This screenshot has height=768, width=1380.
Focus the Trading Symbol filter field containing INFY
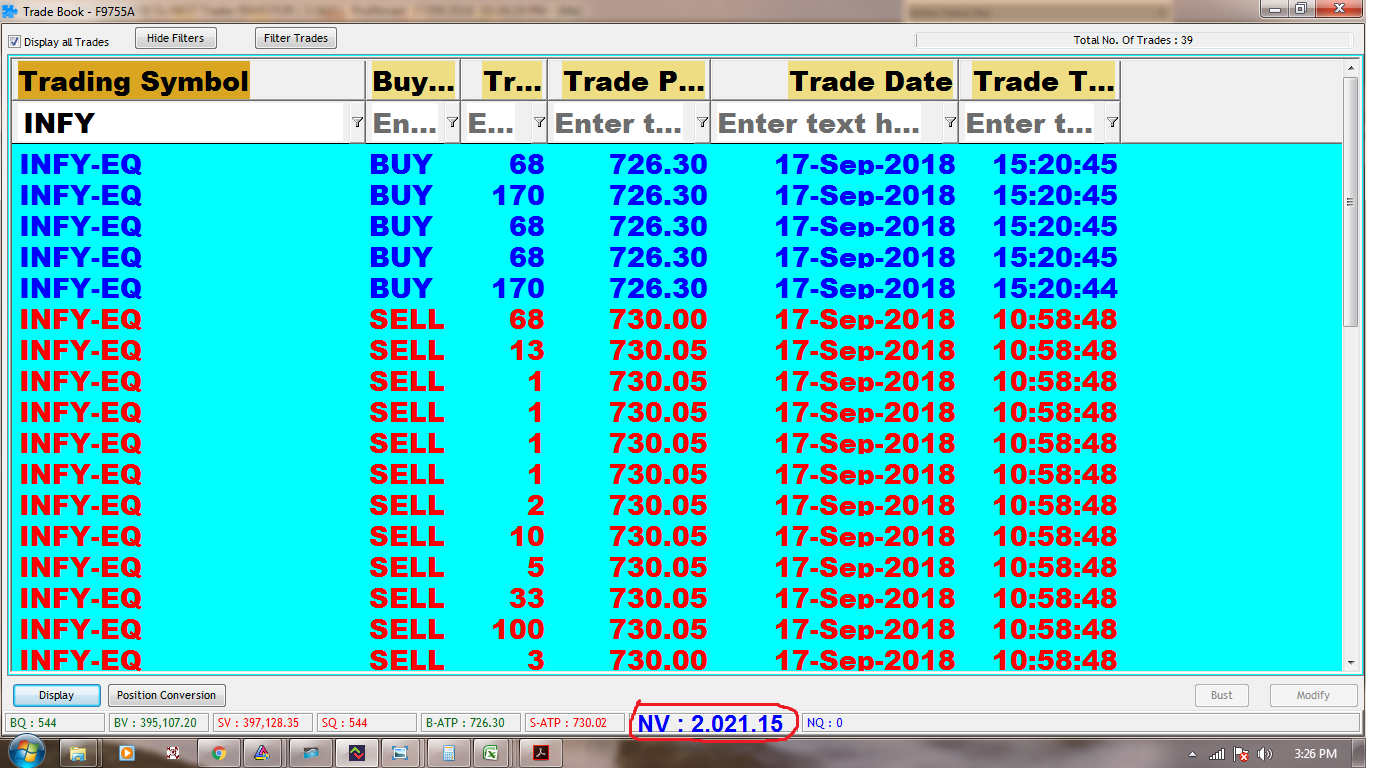pos(181,123)
